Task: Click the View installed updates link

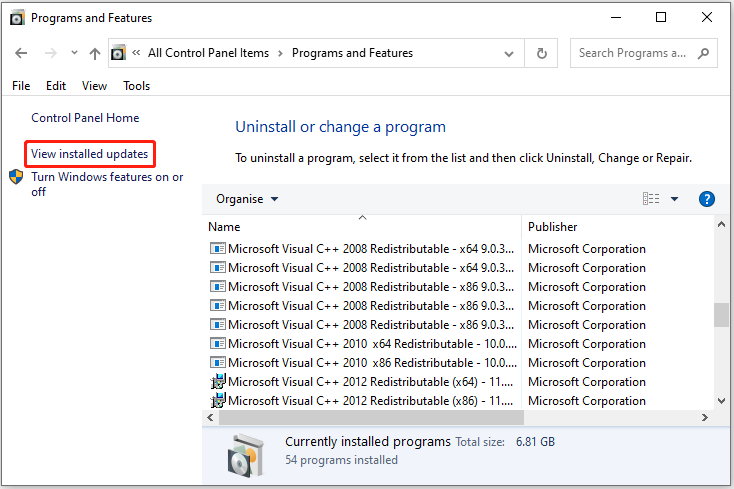Action: tap(90, 154)
